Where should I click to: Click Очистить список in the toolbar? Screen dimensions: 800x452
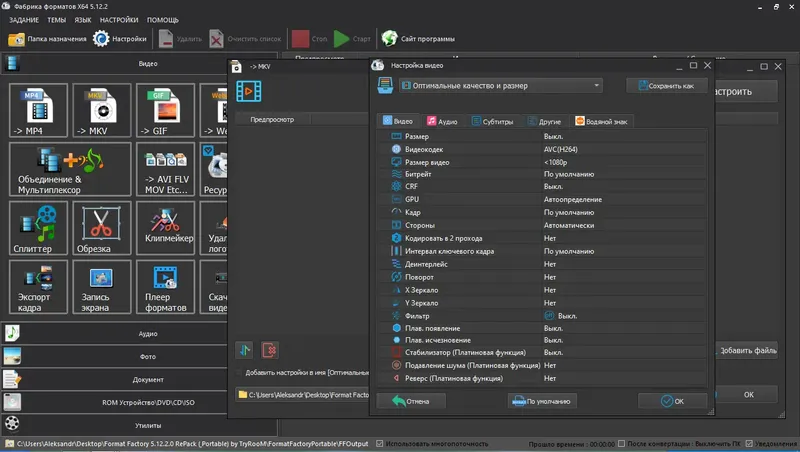coord(245,39)
